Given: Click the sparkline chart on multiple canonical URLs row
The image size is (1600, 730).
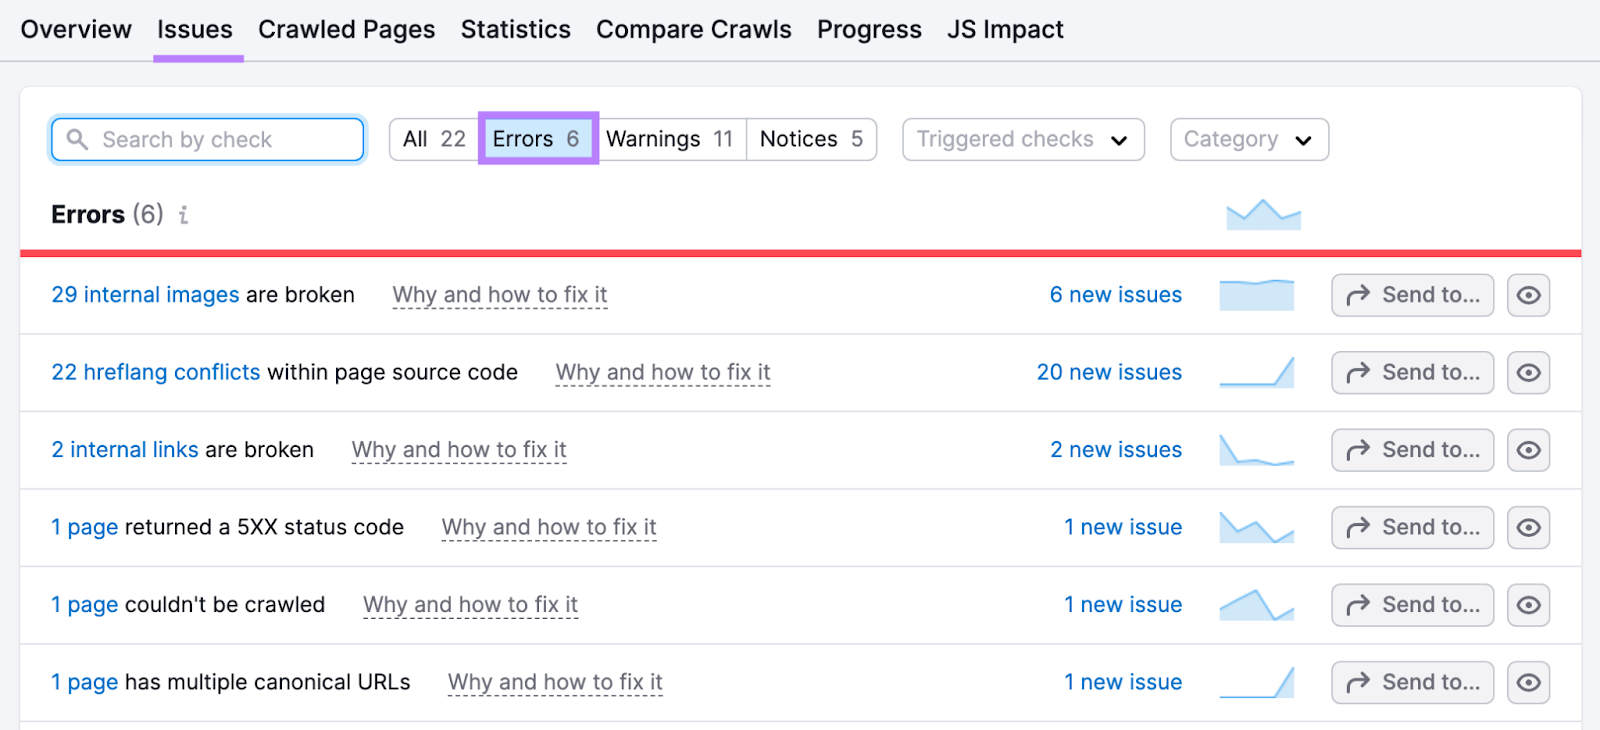Looking at the screenshot, I should 1256,682.
